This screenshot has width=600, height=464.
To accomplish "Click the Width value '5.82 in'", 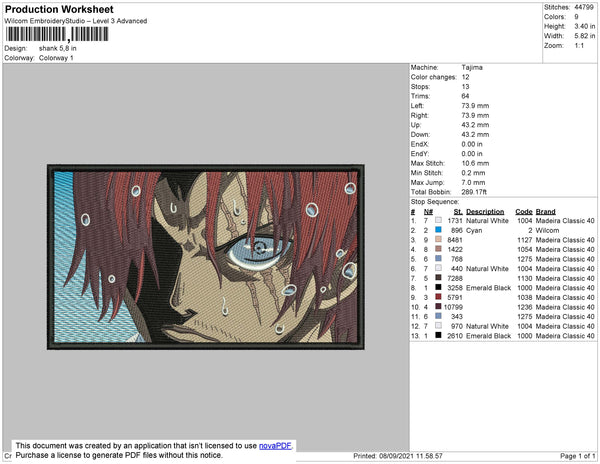I will click(x=584, y=36).
